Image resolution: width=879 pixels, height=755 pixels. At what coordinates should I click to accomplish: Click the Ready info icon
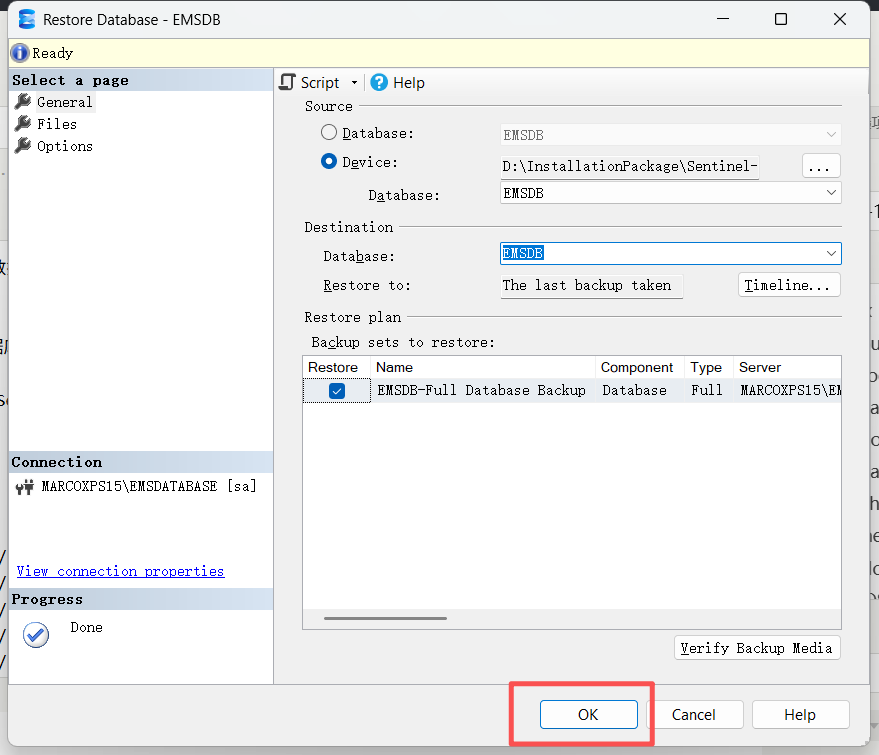click(20, 53)
